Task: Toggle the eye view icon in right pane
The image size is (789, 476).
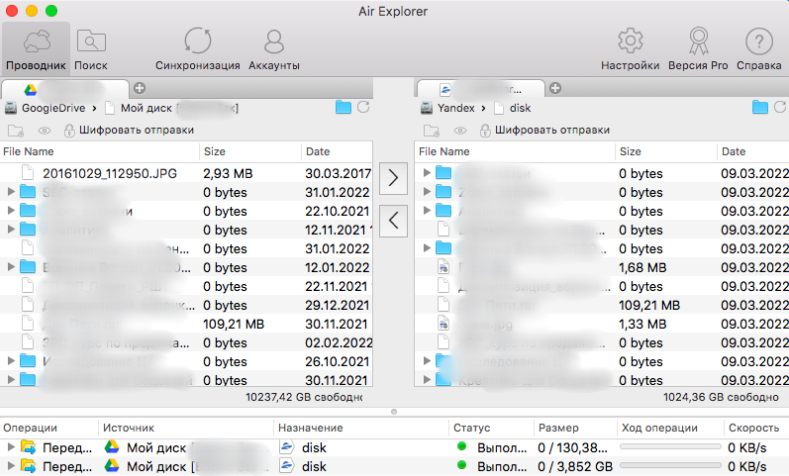Action: point(460,131)
